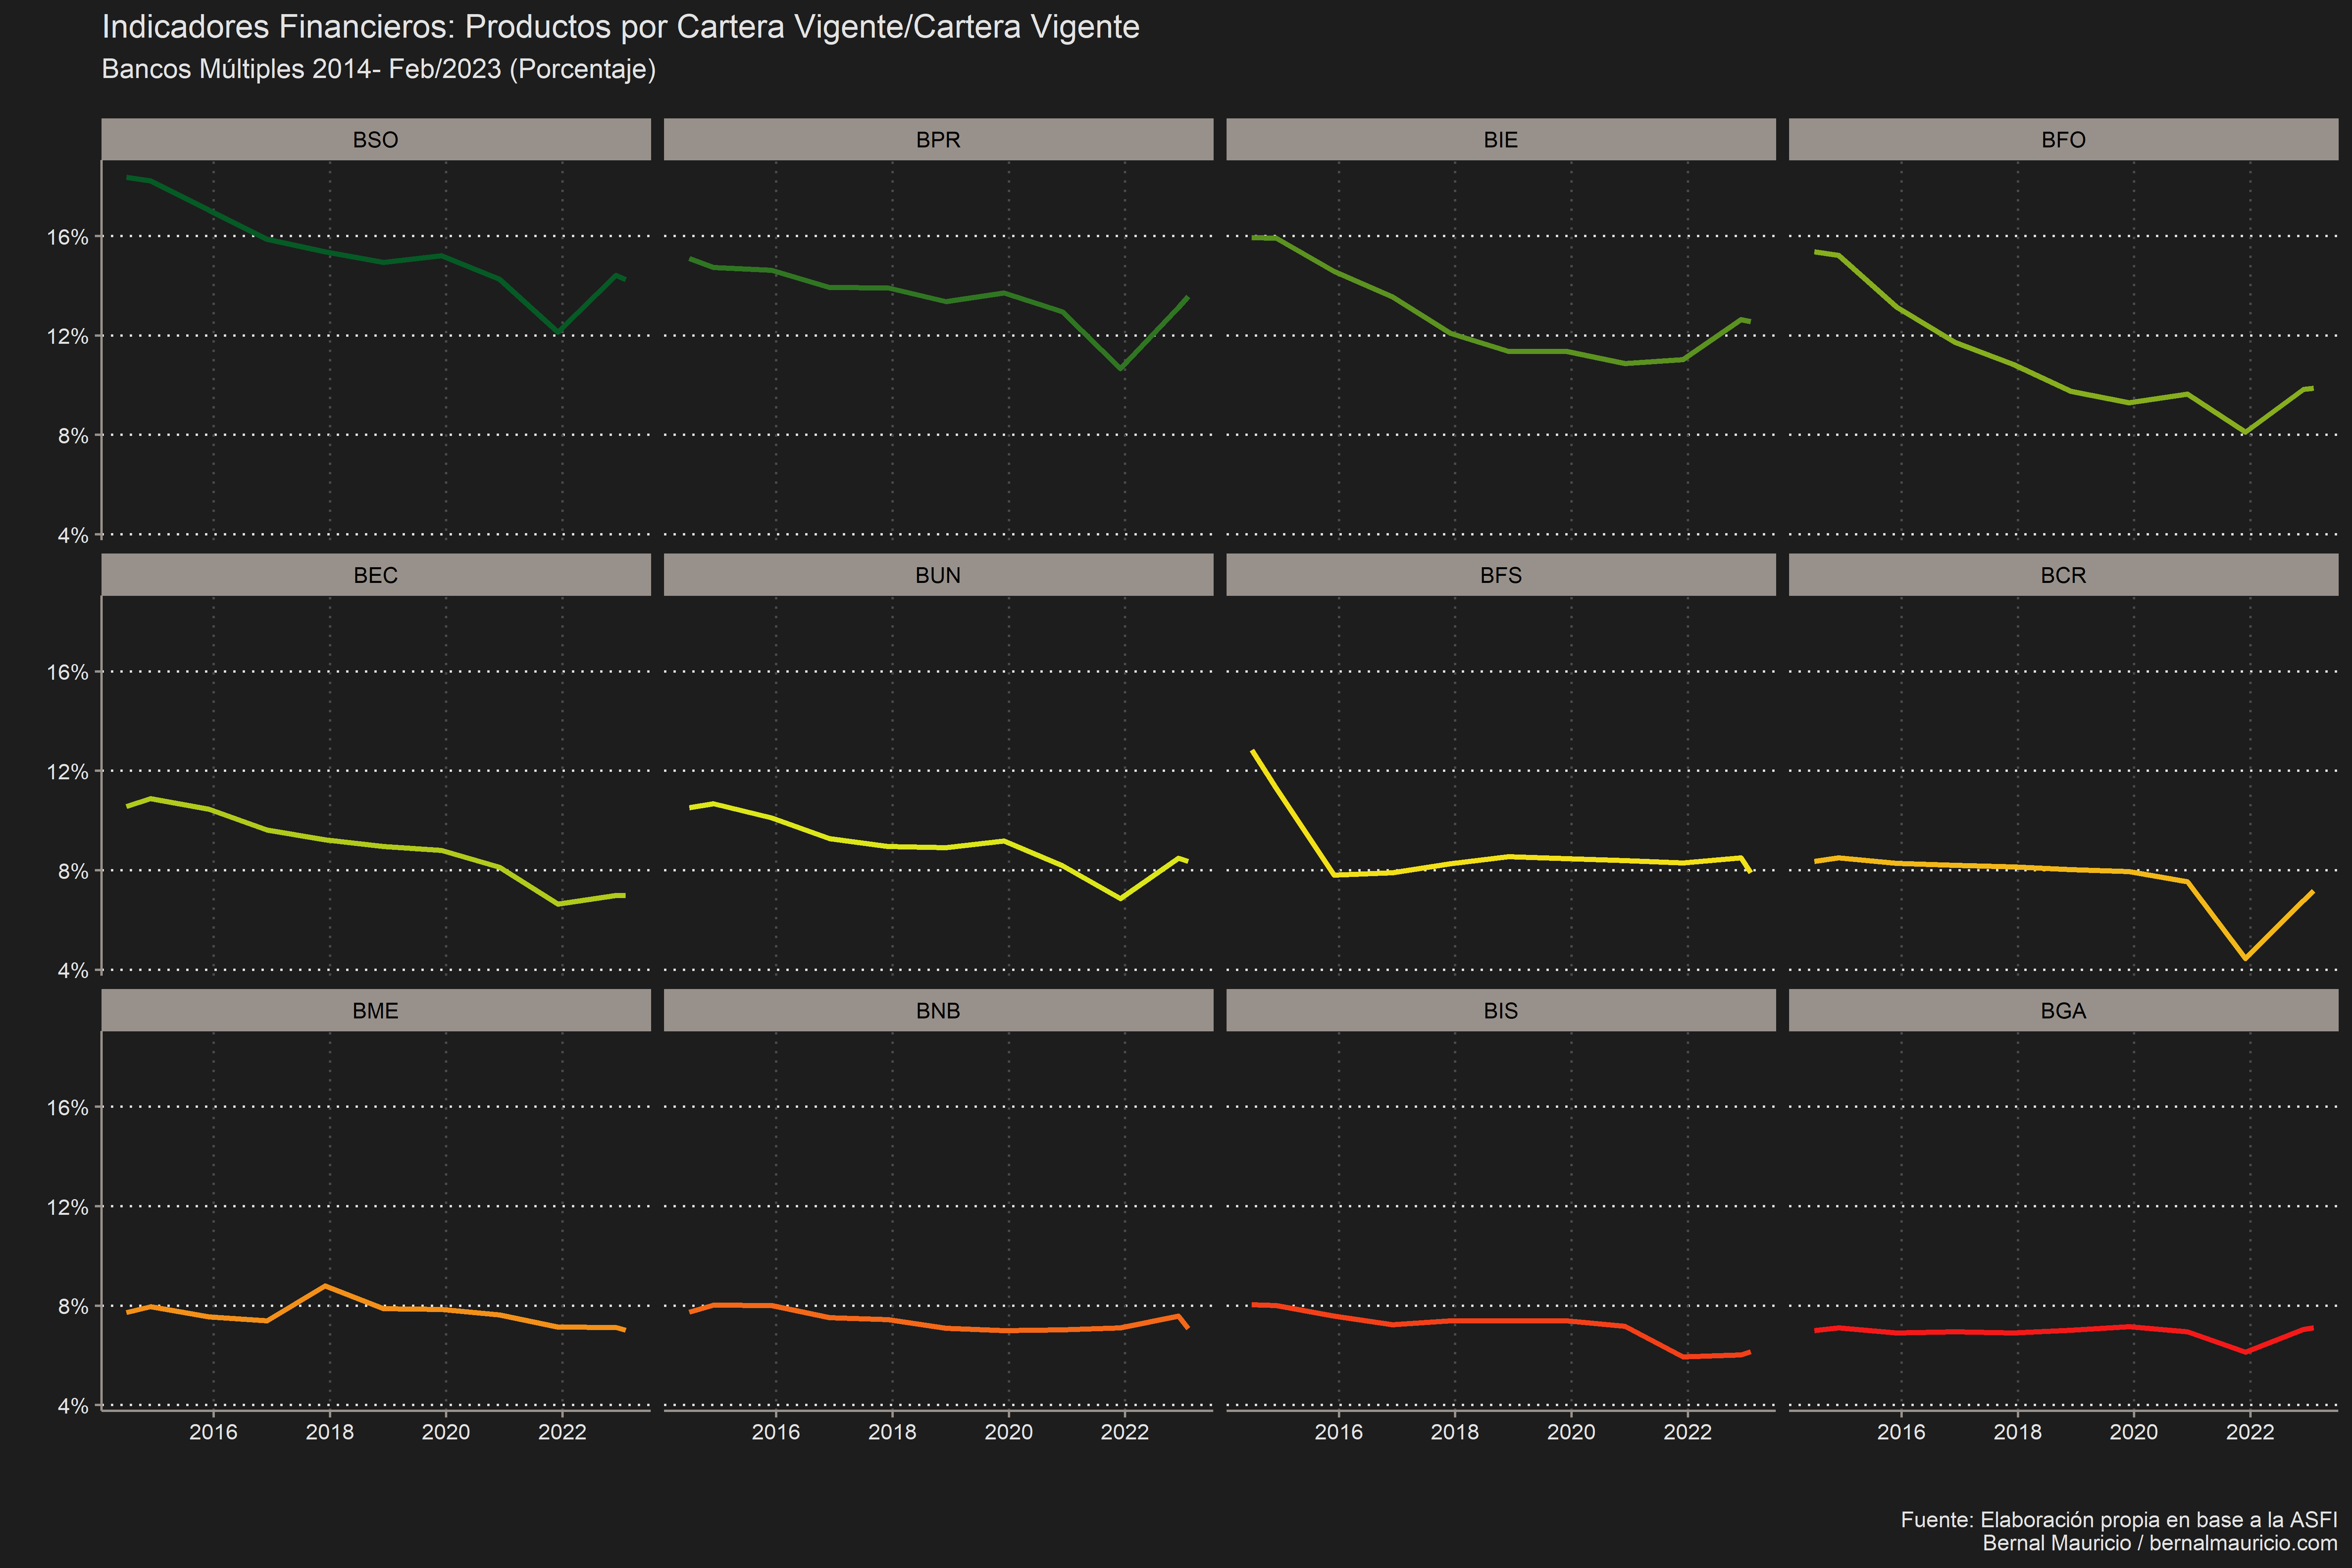Click the BNB facet header

938,1011
